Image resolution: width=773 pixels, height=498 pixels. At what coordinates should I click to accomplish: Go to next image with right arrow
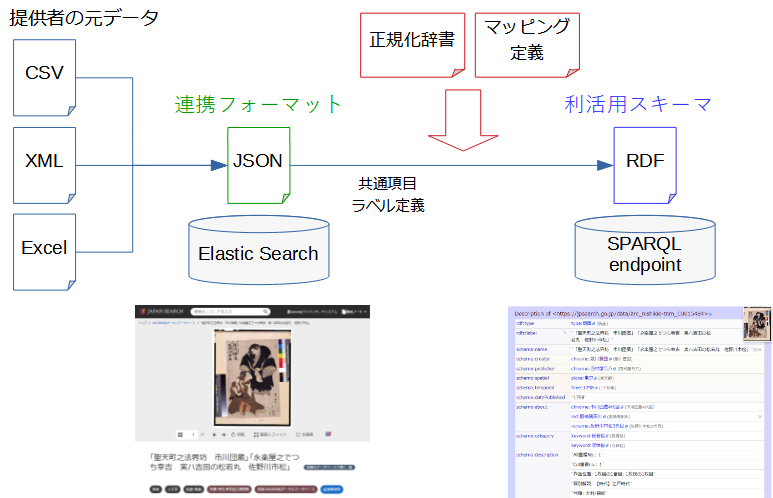coord(224,434)
